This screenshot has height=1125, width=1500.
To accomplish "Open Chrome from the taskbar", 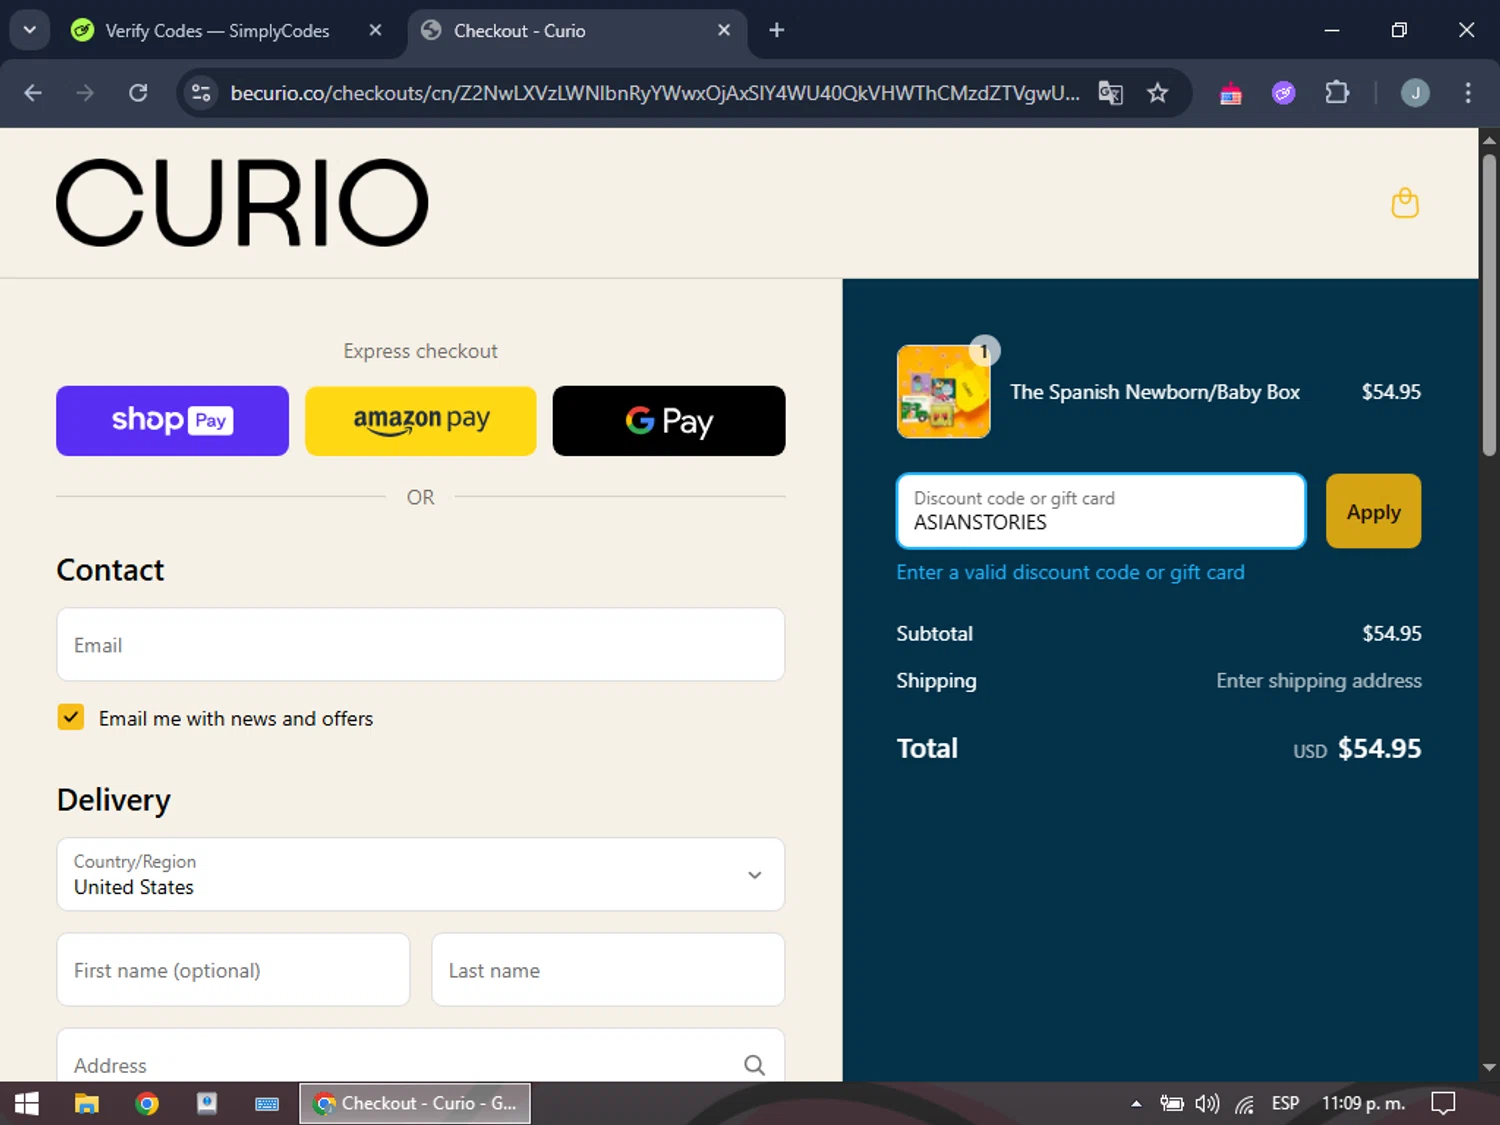I will click(147, 1103).
